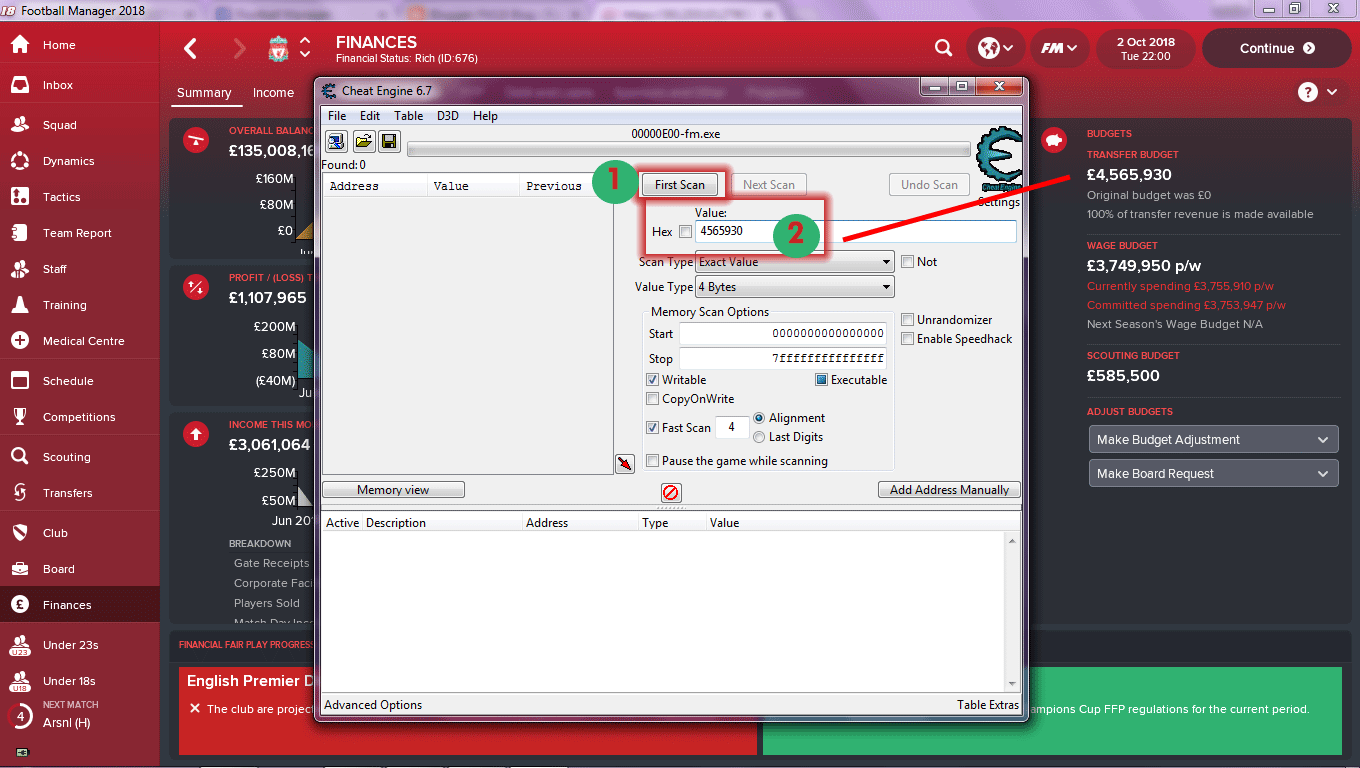Open Table Extras

click(x=988, y=705)
